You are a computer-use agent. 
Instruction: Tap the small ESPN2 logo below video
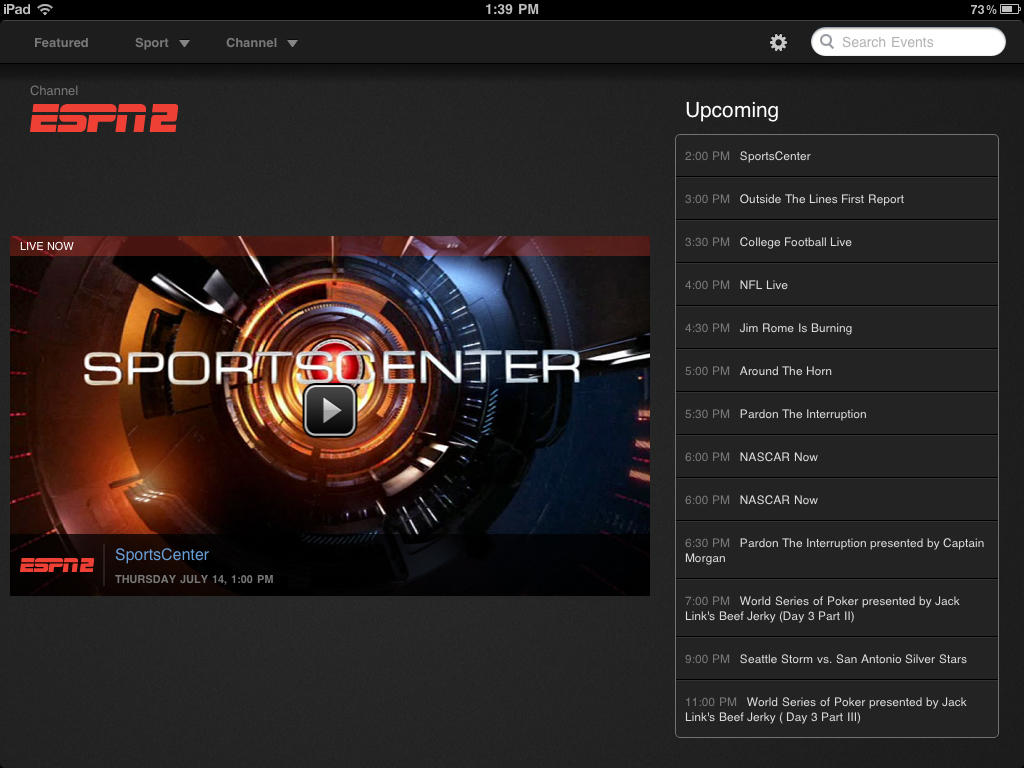point(57,565)
